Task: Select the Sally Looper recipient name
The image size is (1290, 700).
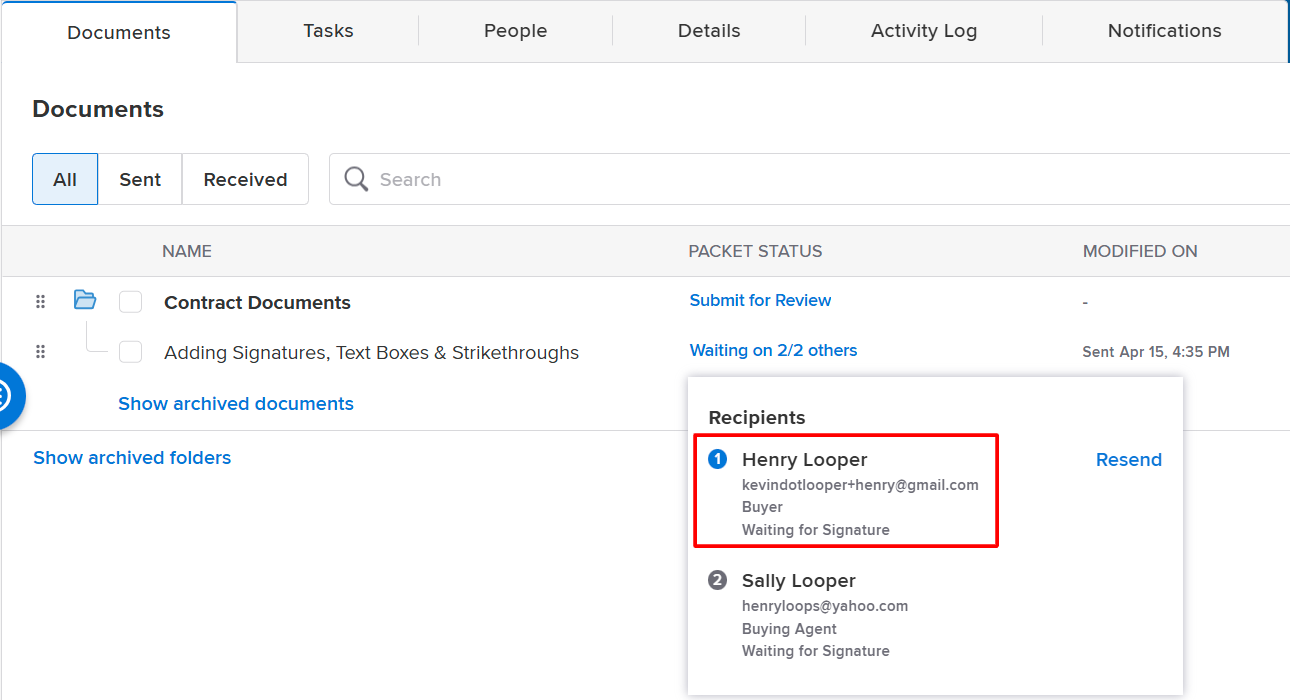Action: tap(799, 581)
